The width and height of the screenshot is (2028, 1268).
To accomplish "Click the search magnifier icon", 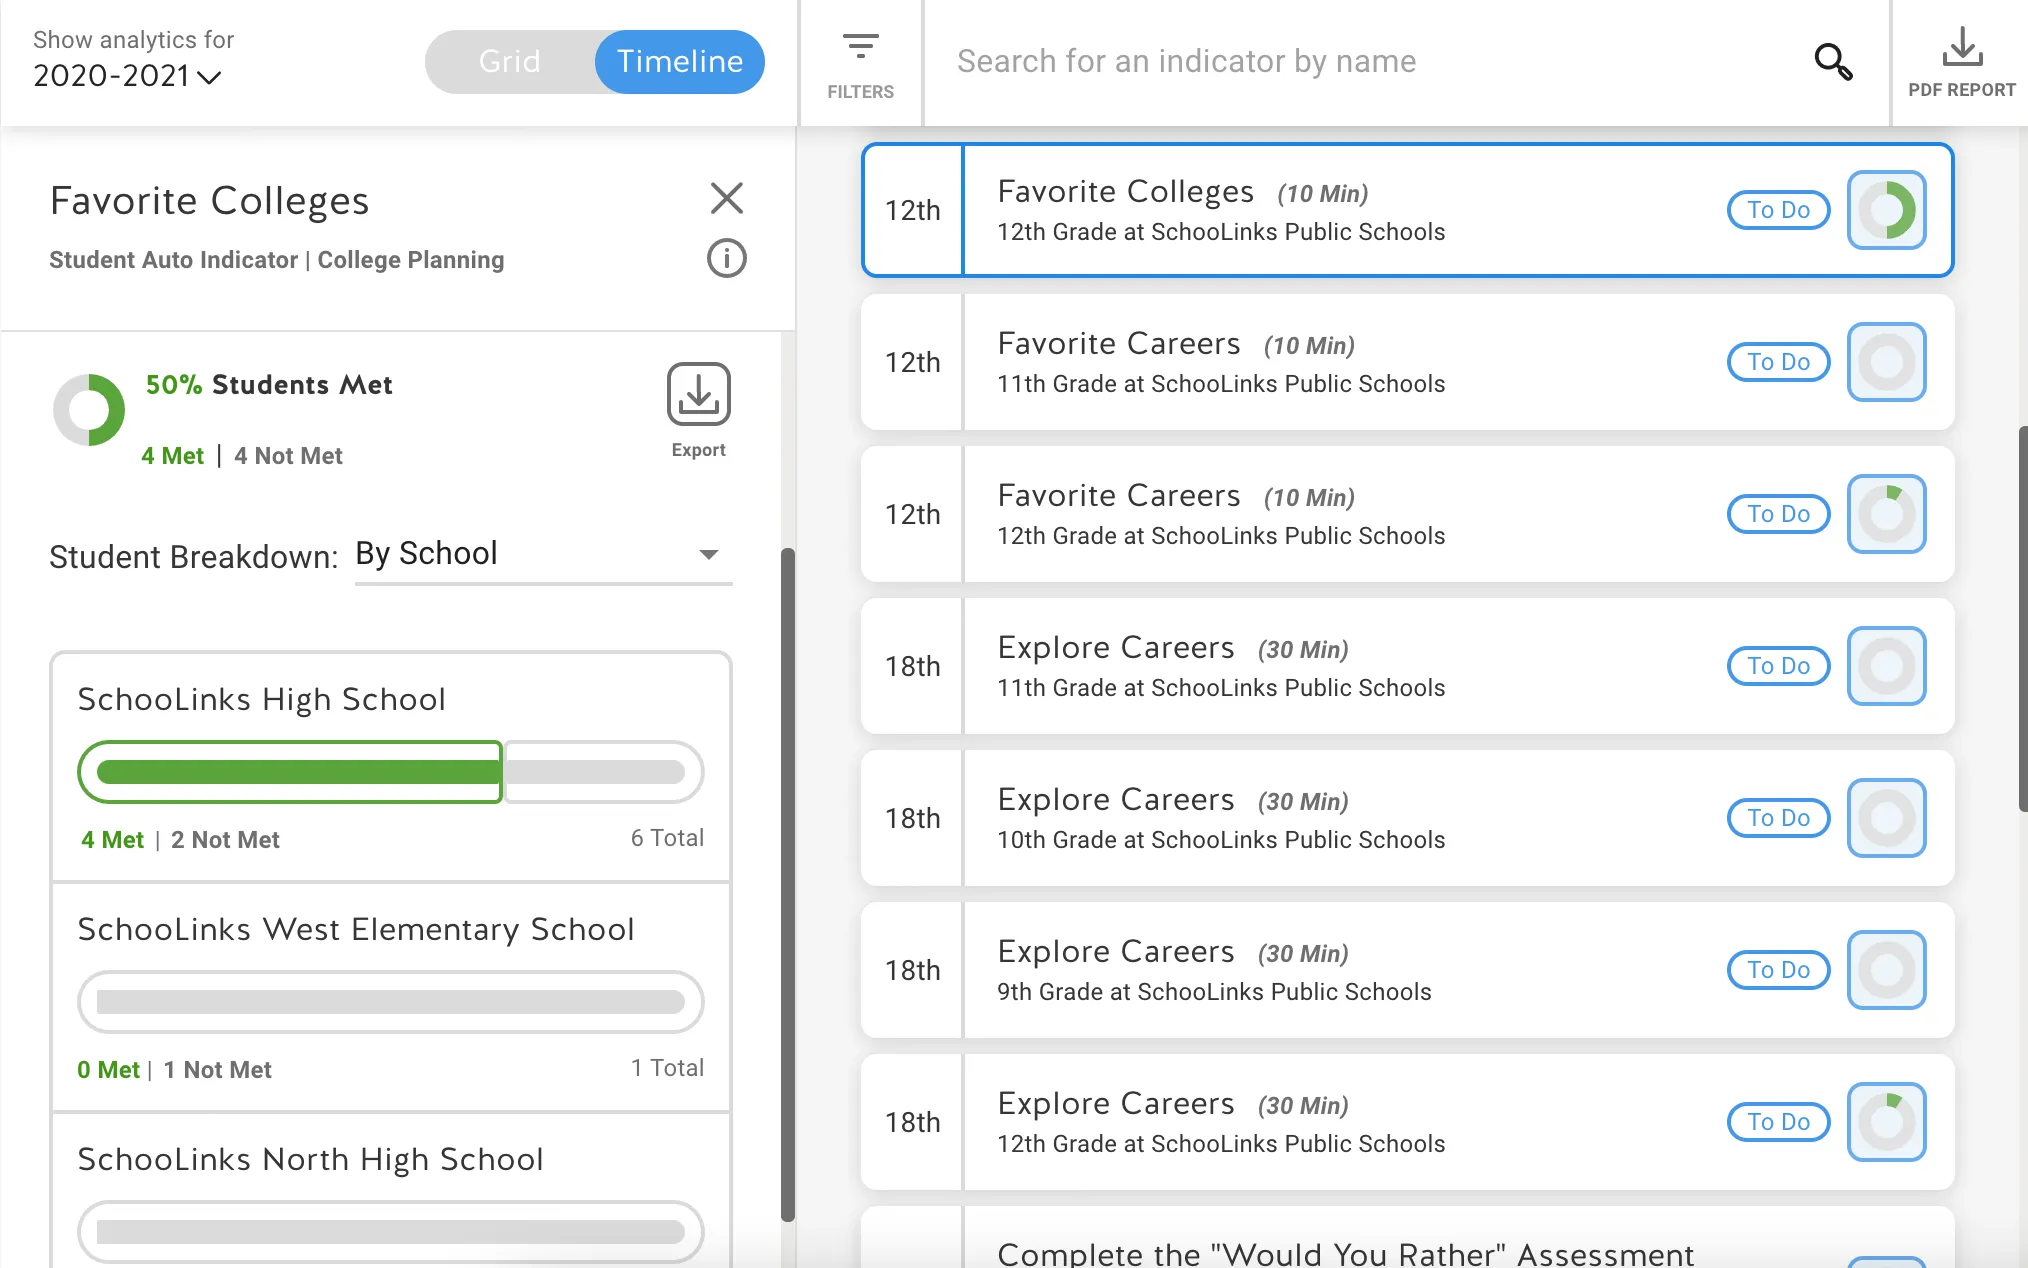I will (x=1833, y=62).
